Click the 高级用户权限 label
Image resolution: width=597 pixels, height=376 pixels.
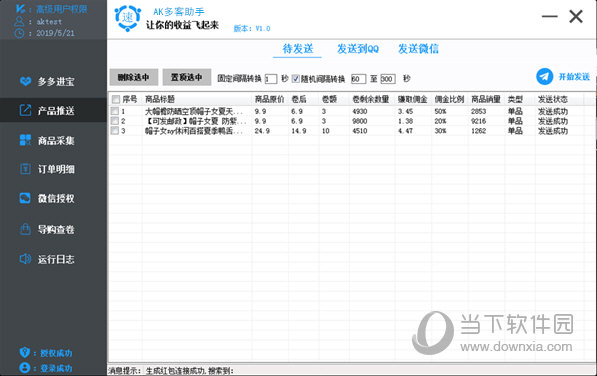click(x=61, y=9)
